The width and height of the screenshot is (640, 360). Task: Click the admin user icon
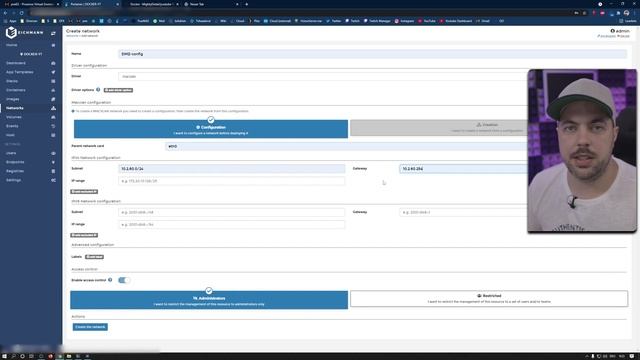point(612,31)
